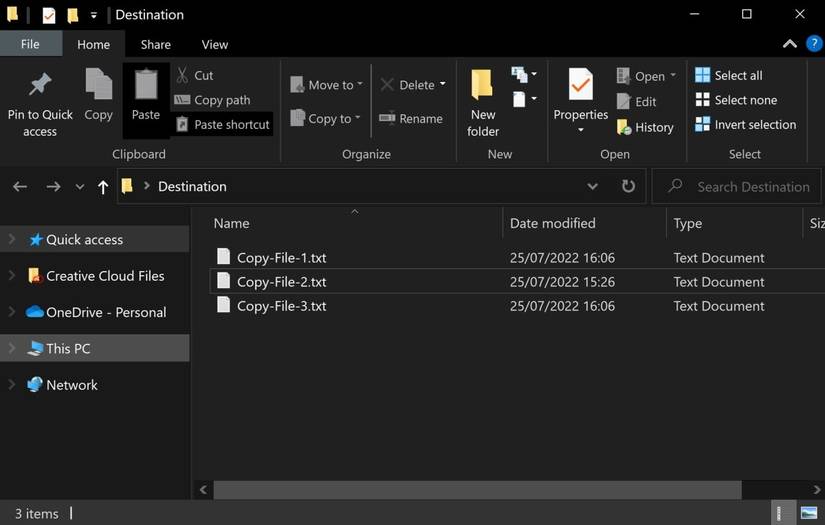Click the Edit command in Open group

pyautogui.click(x=637, y=102)
